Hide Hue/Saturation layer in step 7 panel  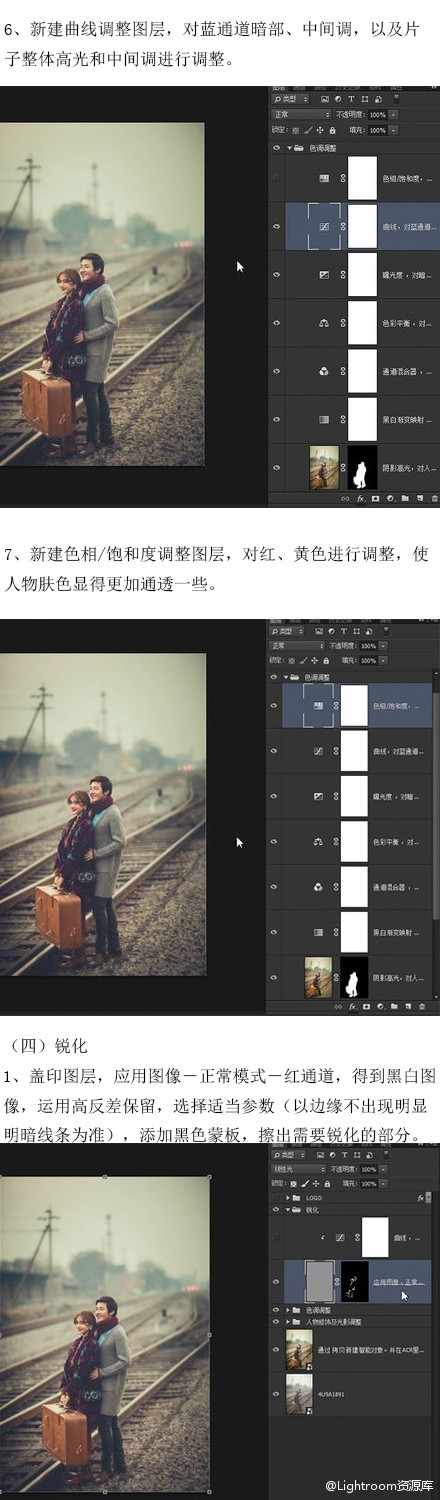pos(274,705)
